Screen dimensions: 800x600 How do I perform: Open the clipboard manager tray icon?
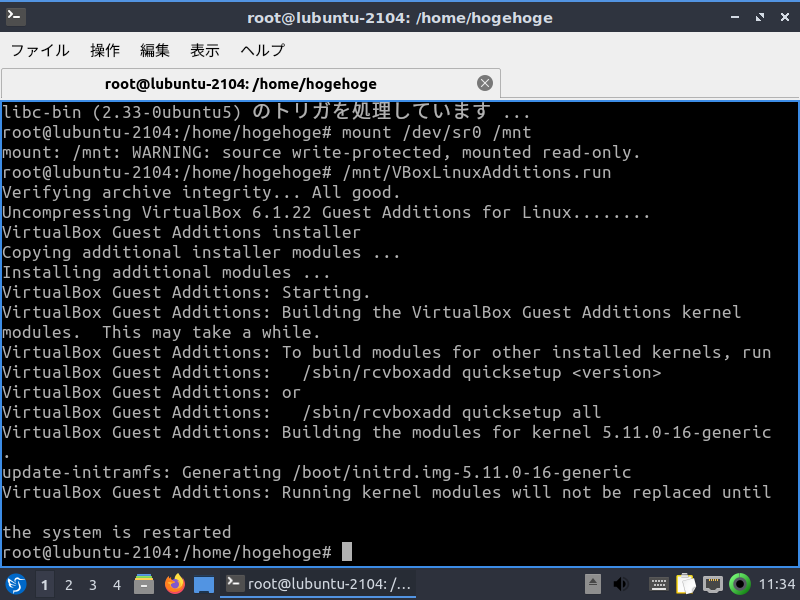coord(686,584)
